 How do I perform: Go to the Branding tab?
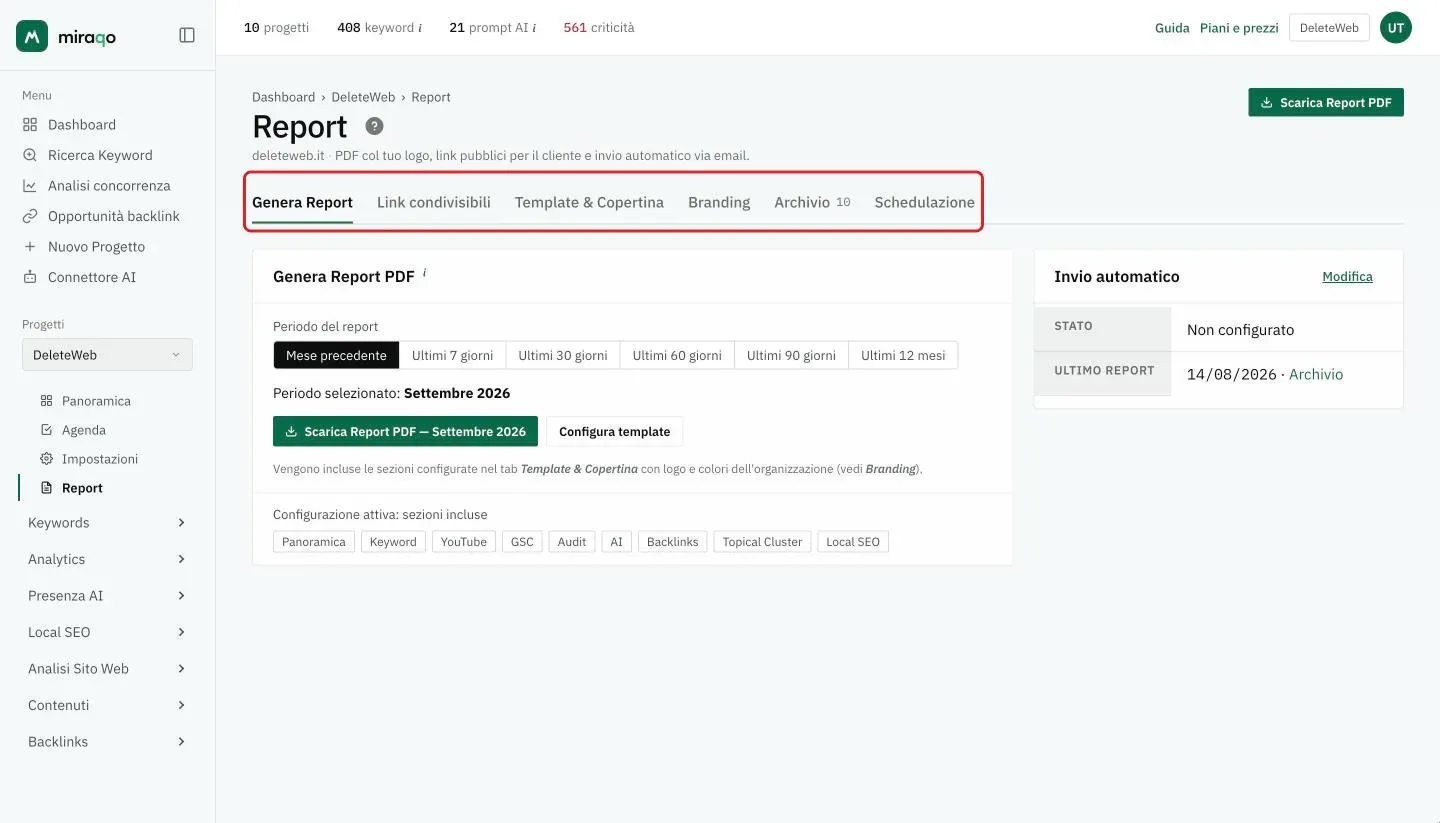(719, 202)
